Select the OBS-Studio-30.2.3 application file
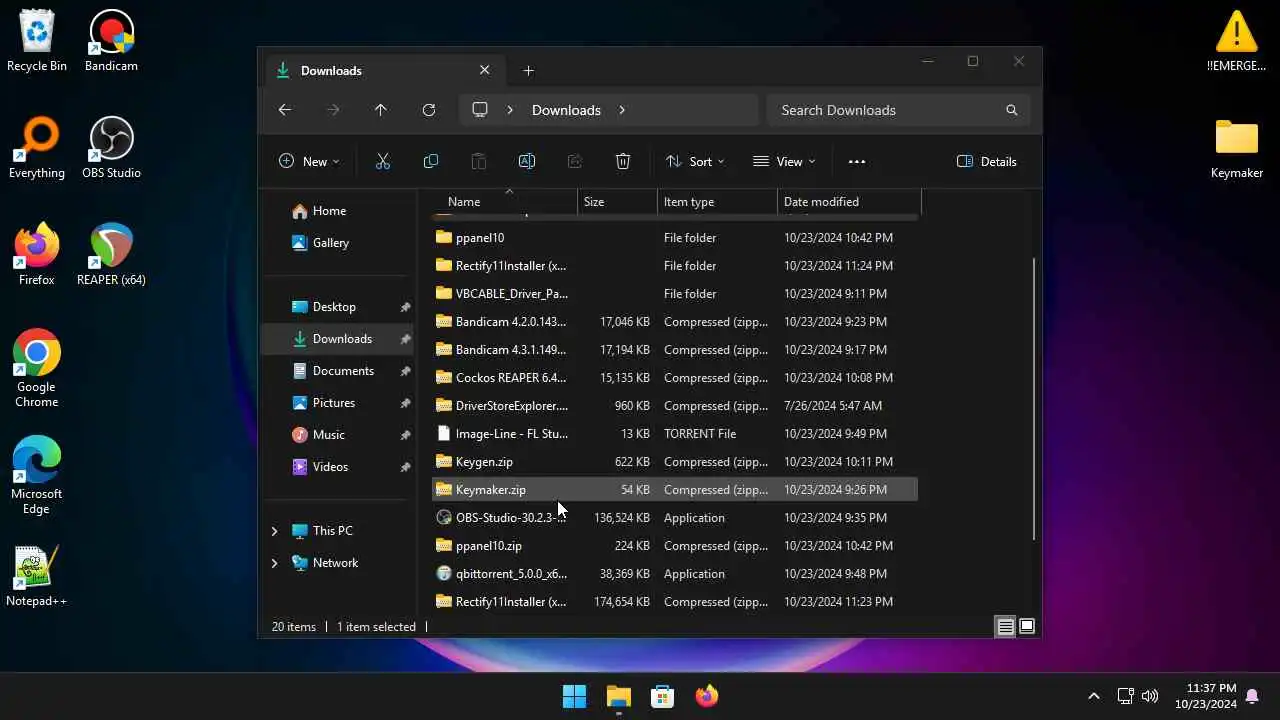The height and width of the screenshot is (720, 1280). [x=675, y=518]
